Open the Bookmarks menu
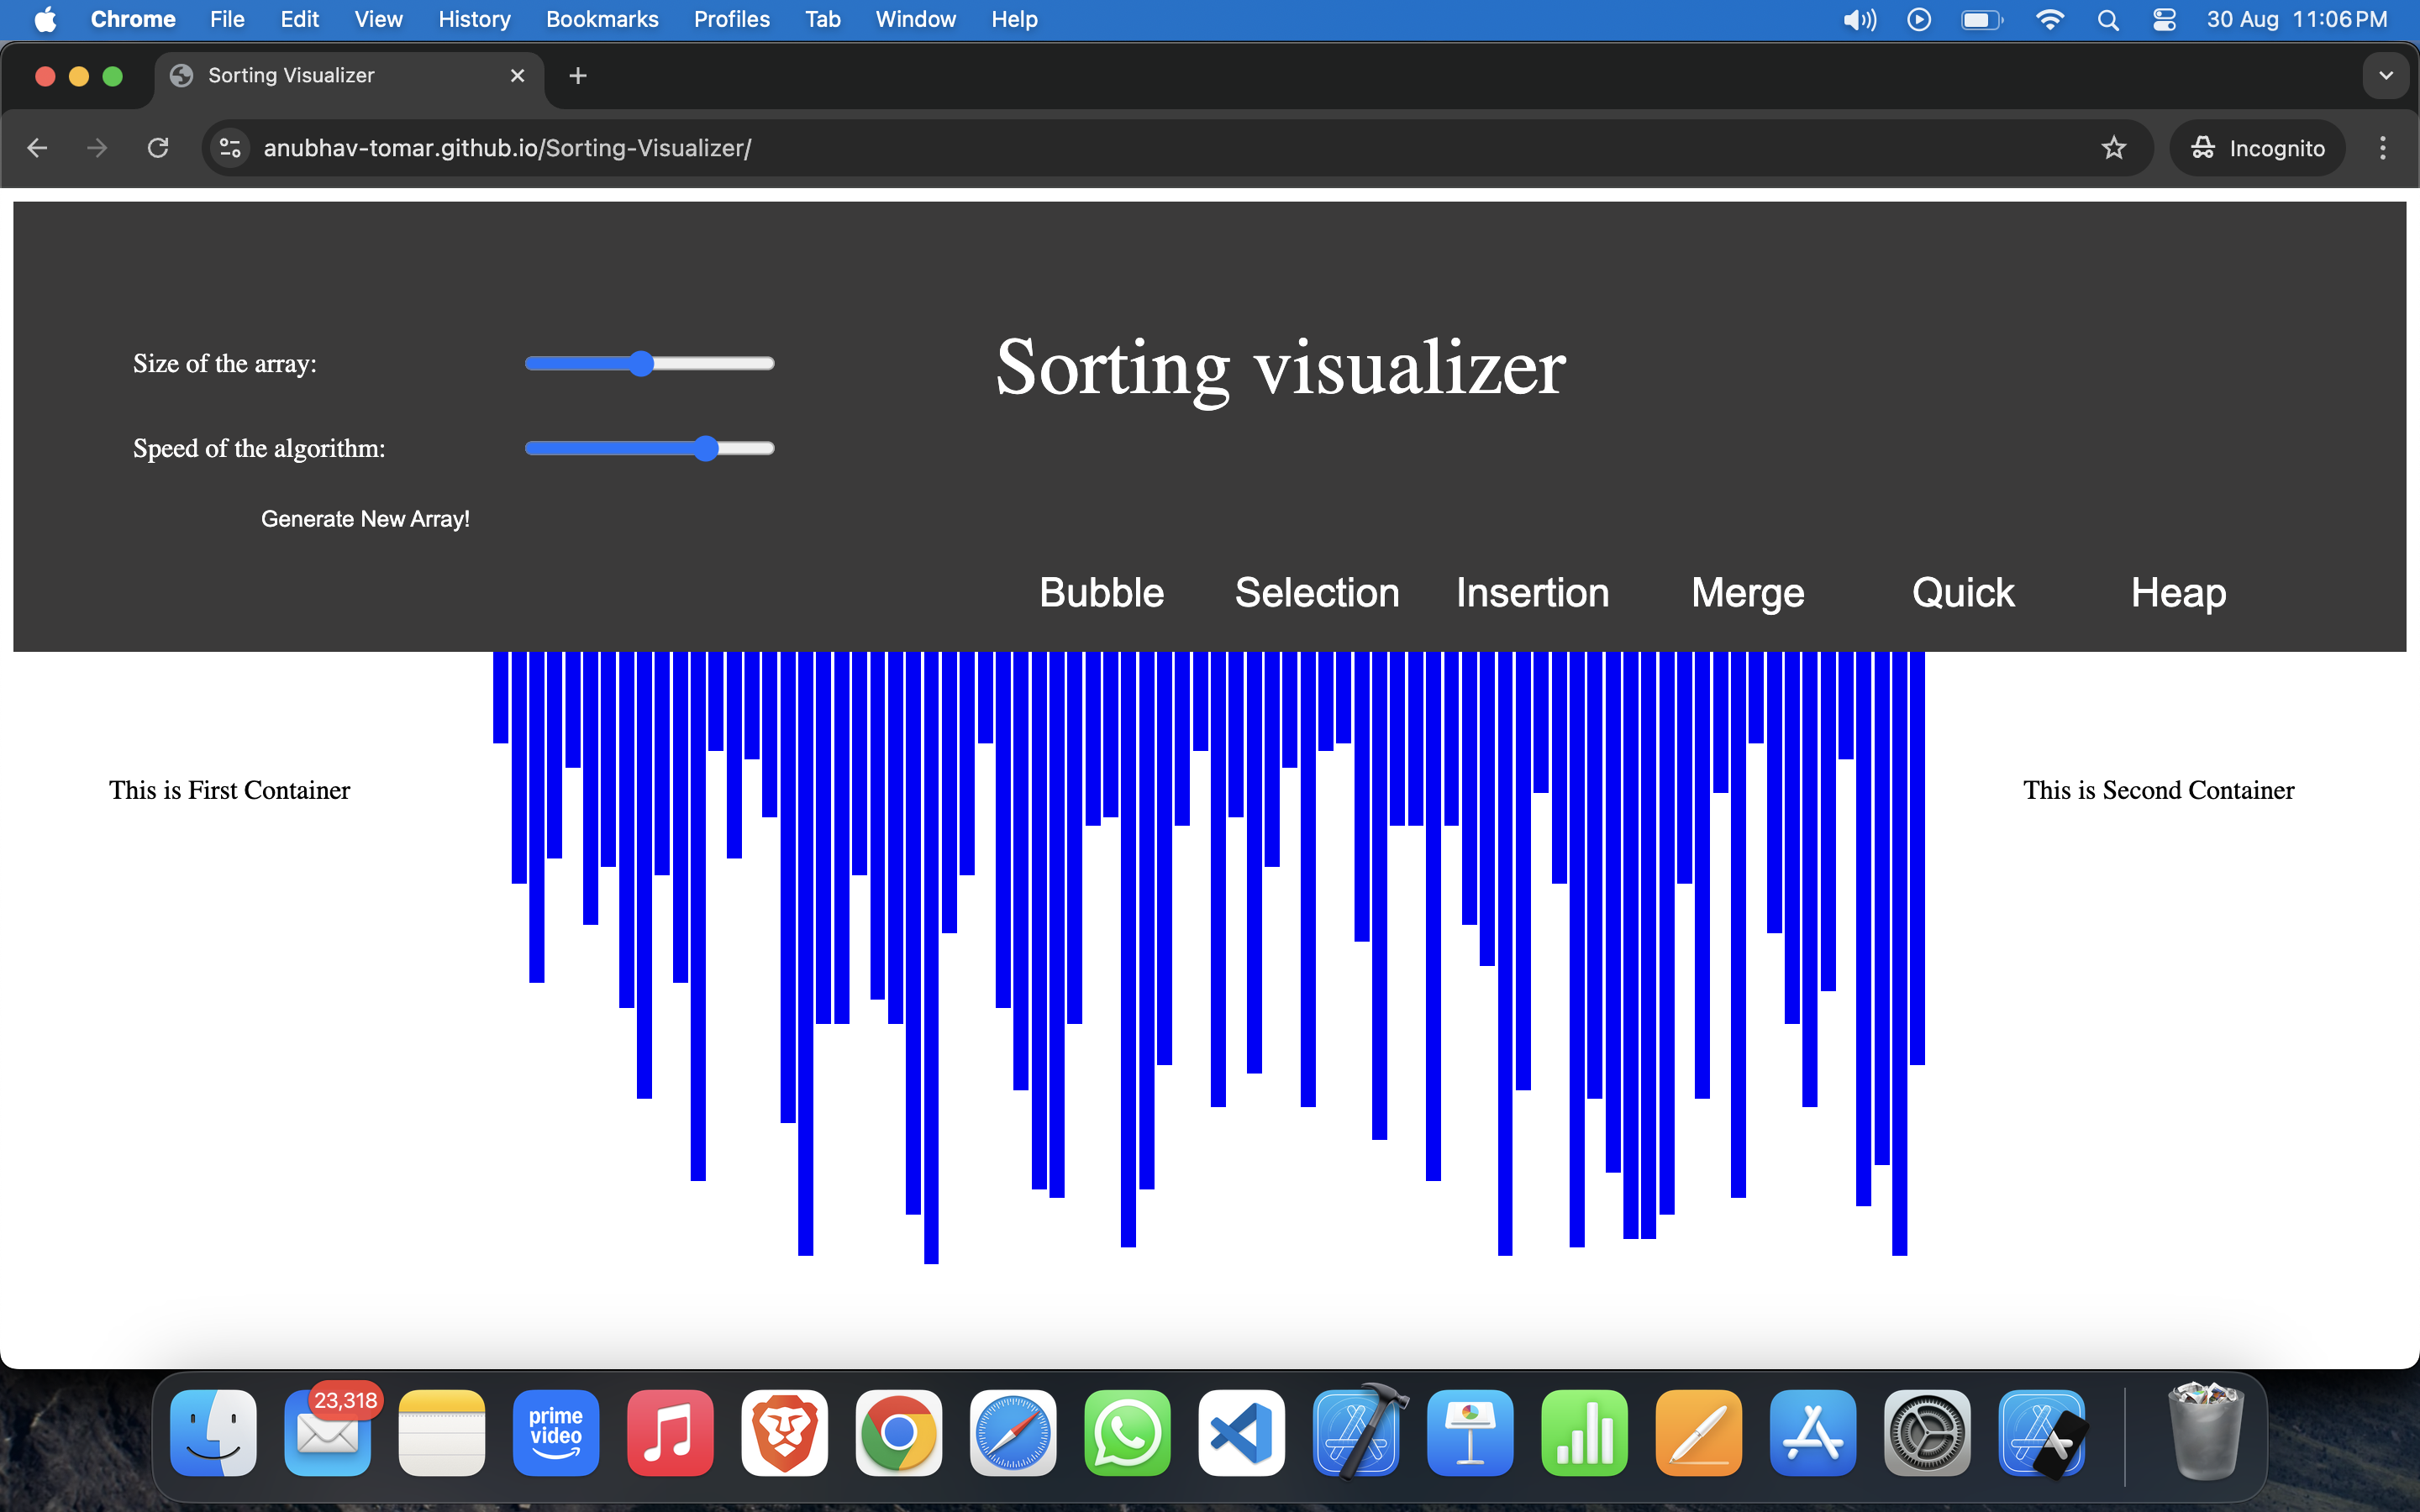 point(601,19)
